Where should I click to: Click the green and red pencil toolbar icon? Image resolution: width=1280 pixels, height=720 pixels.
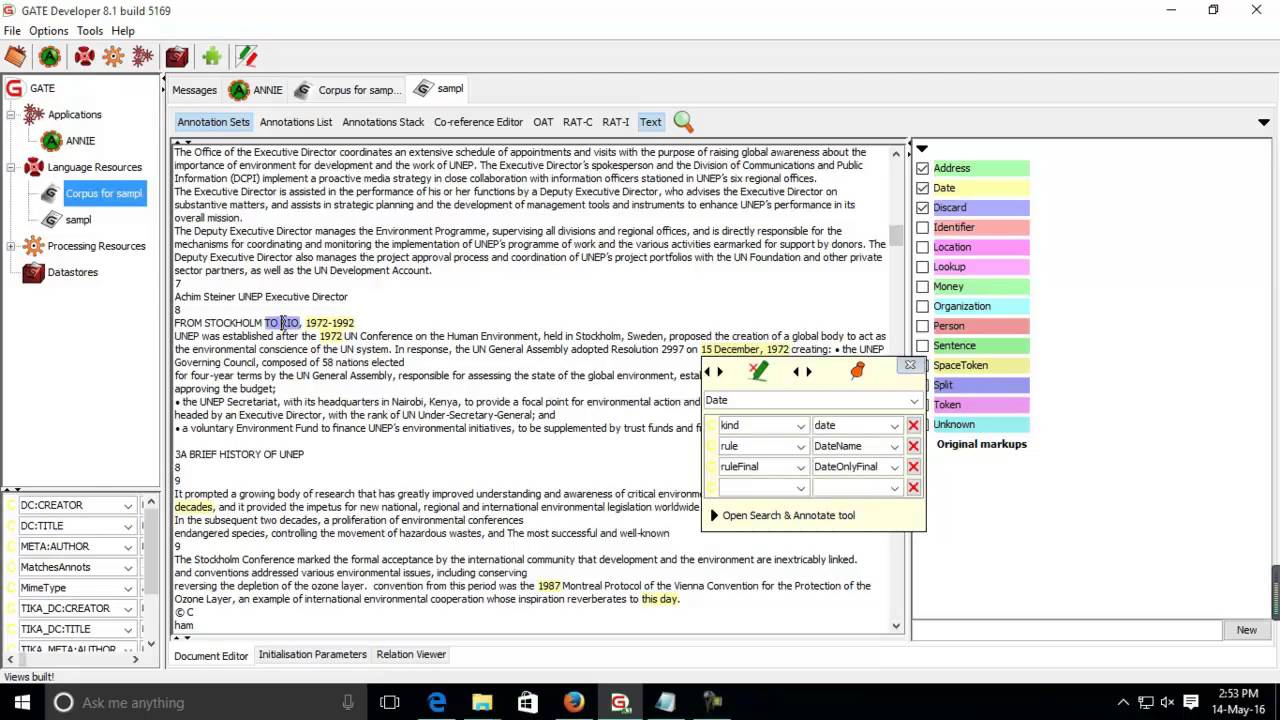(x=246, y=56)
